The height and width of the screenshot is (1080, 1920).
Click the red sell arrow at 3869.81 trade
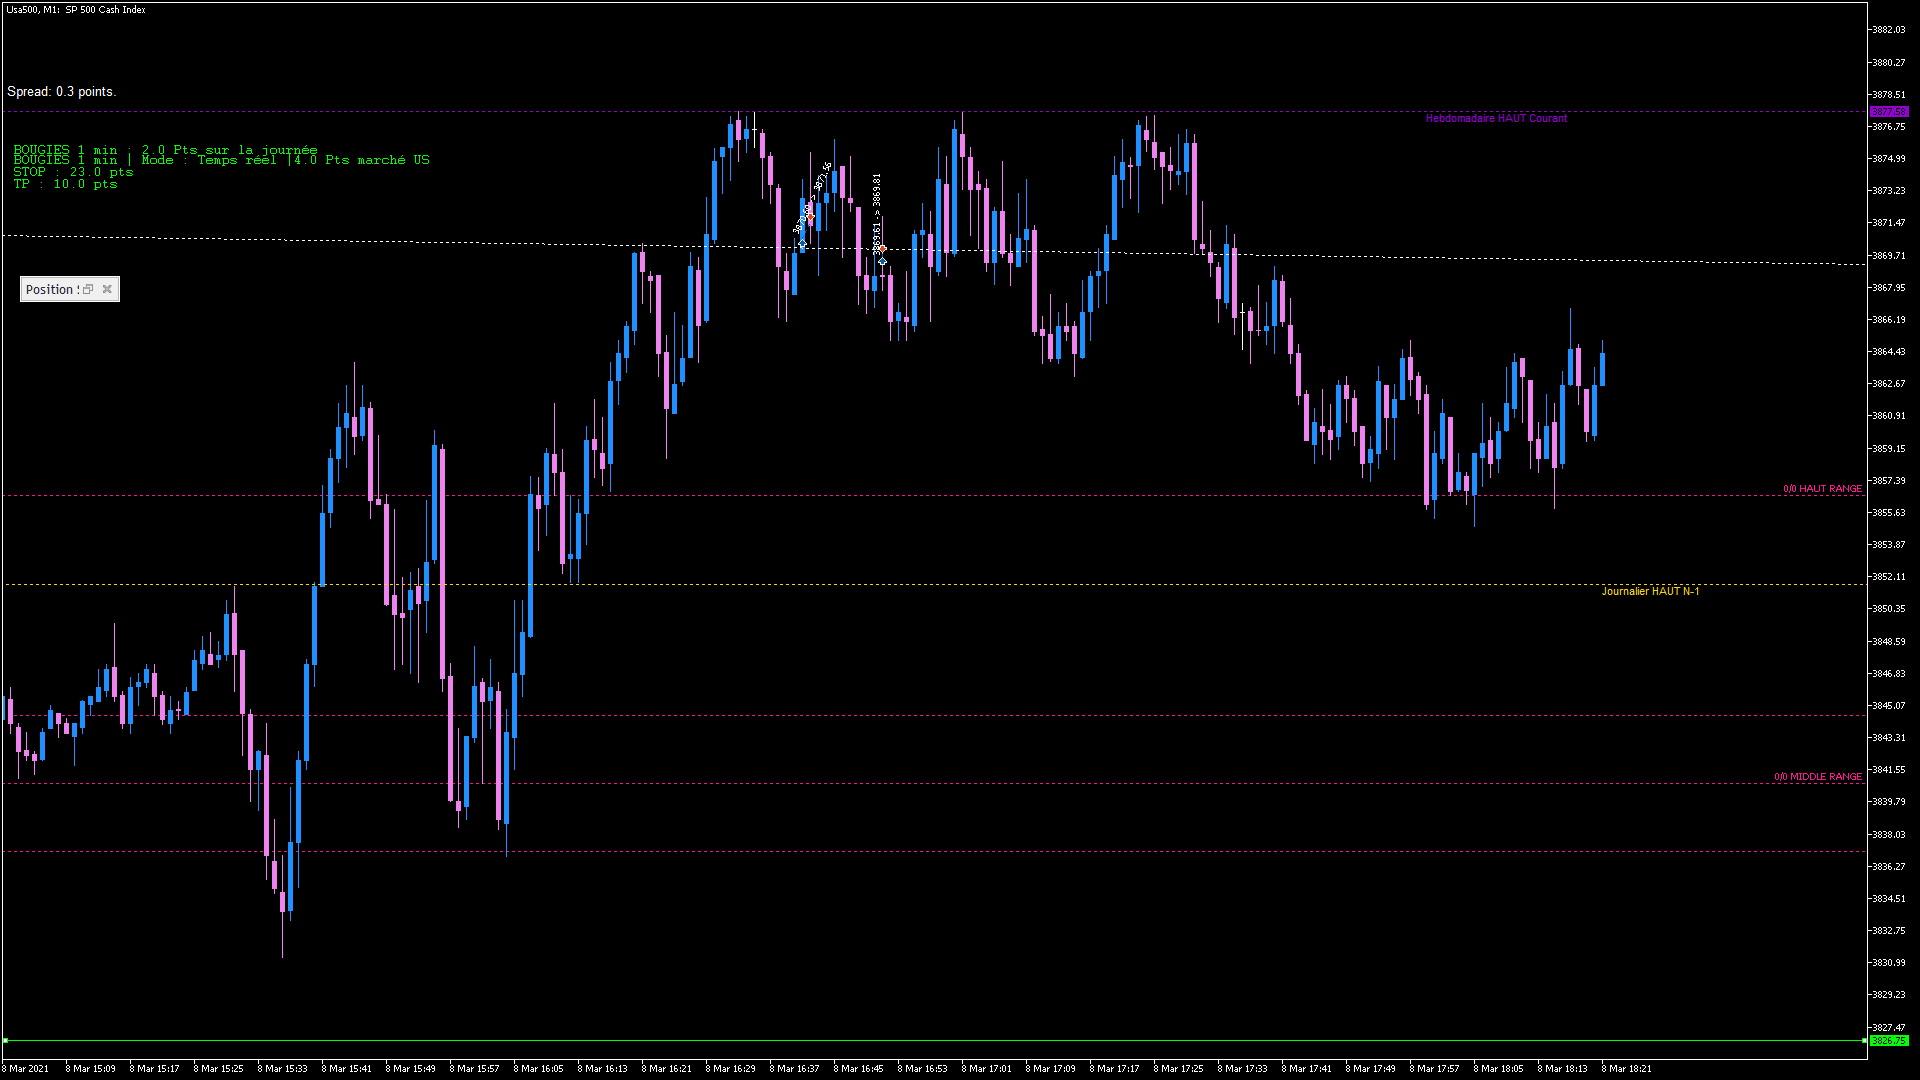tap(881, 249)
